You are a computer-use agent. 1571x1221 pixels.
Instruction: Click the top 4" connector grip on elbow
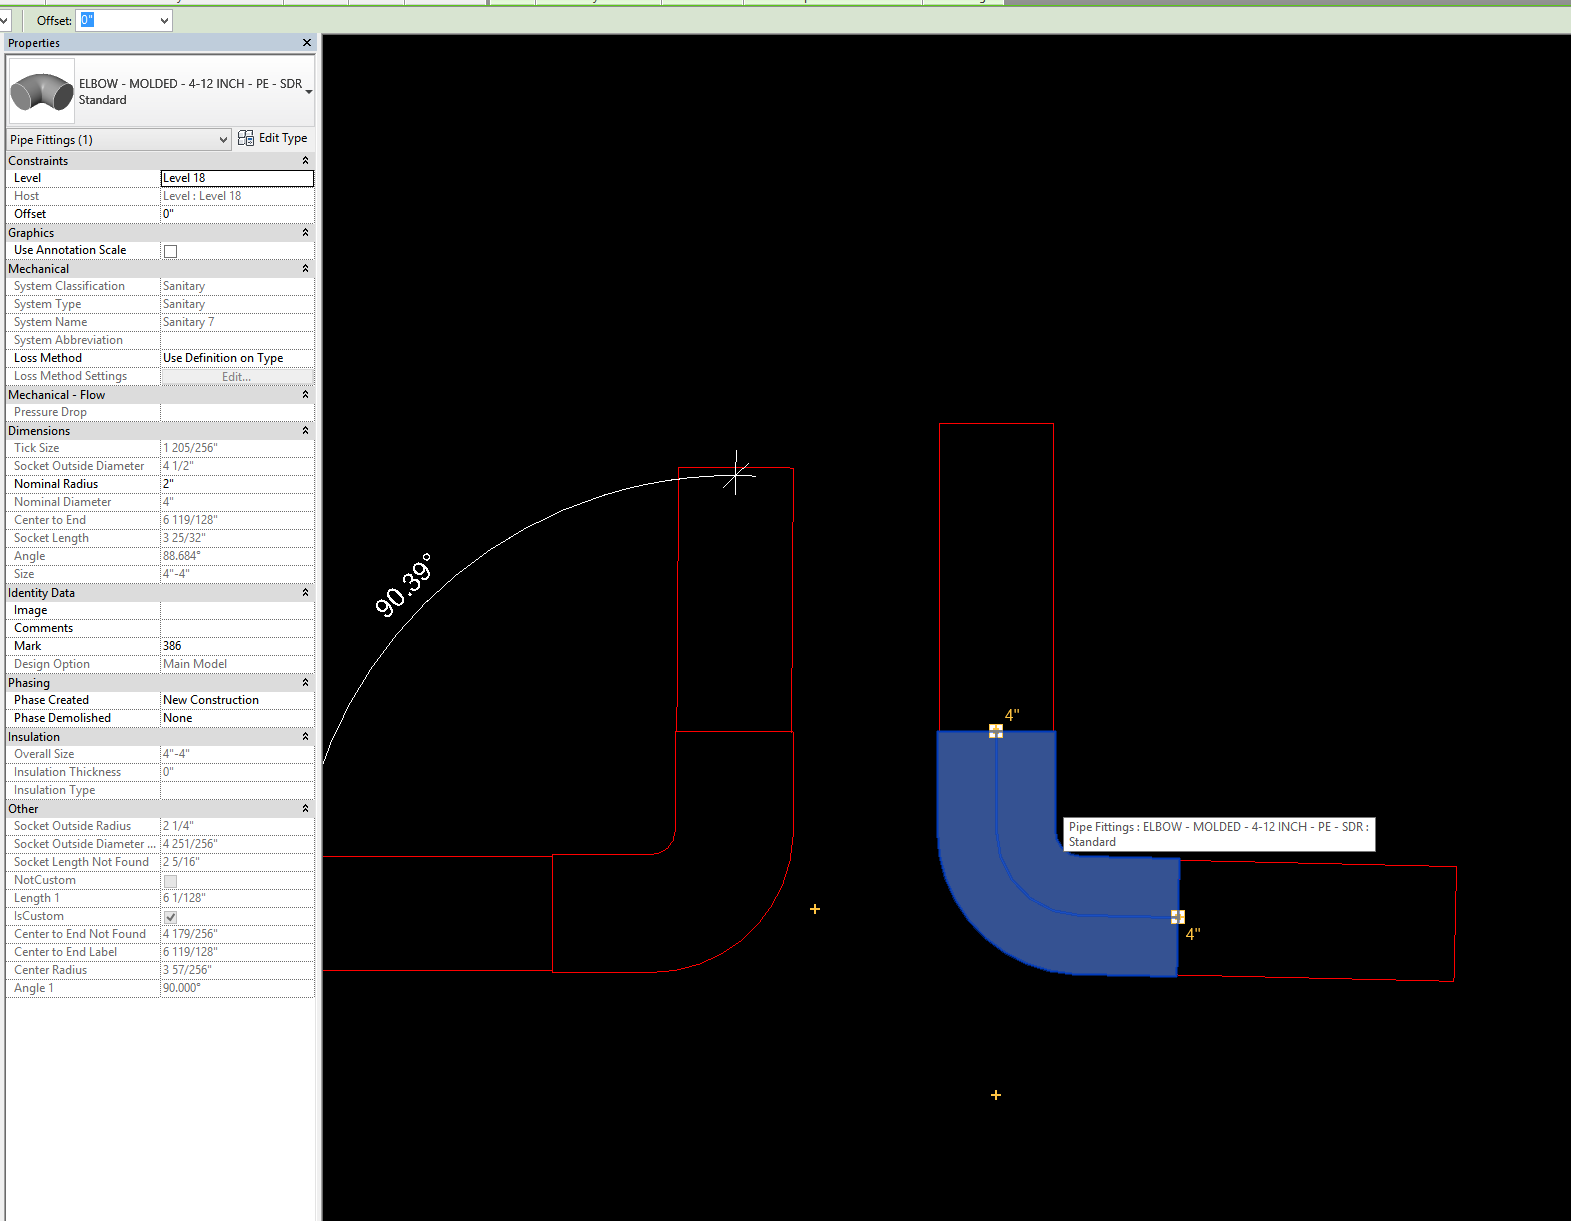point(996,731)
